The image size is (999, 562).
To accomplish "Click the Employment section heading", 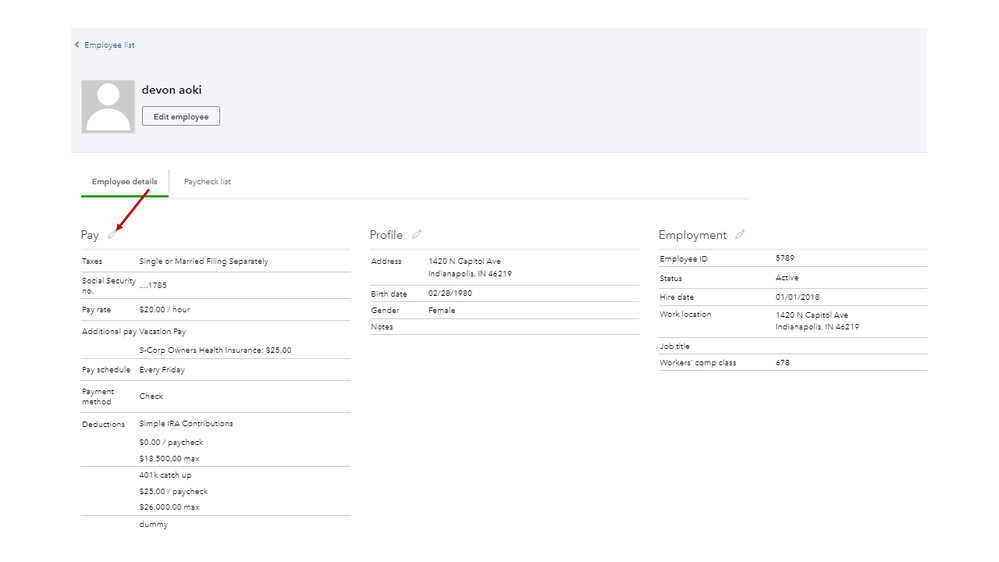I will (x=692, y=235).
